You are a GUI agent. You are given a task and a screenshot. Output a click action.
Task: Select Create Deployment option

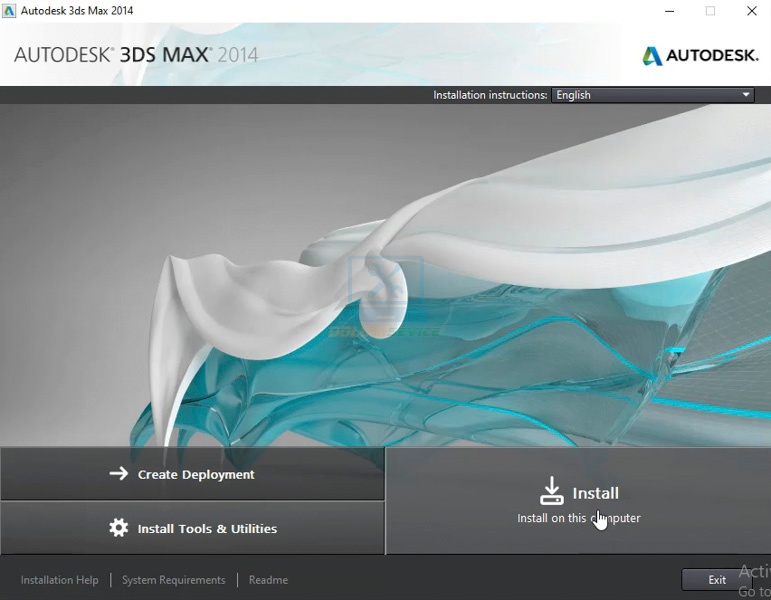(192, 474)
